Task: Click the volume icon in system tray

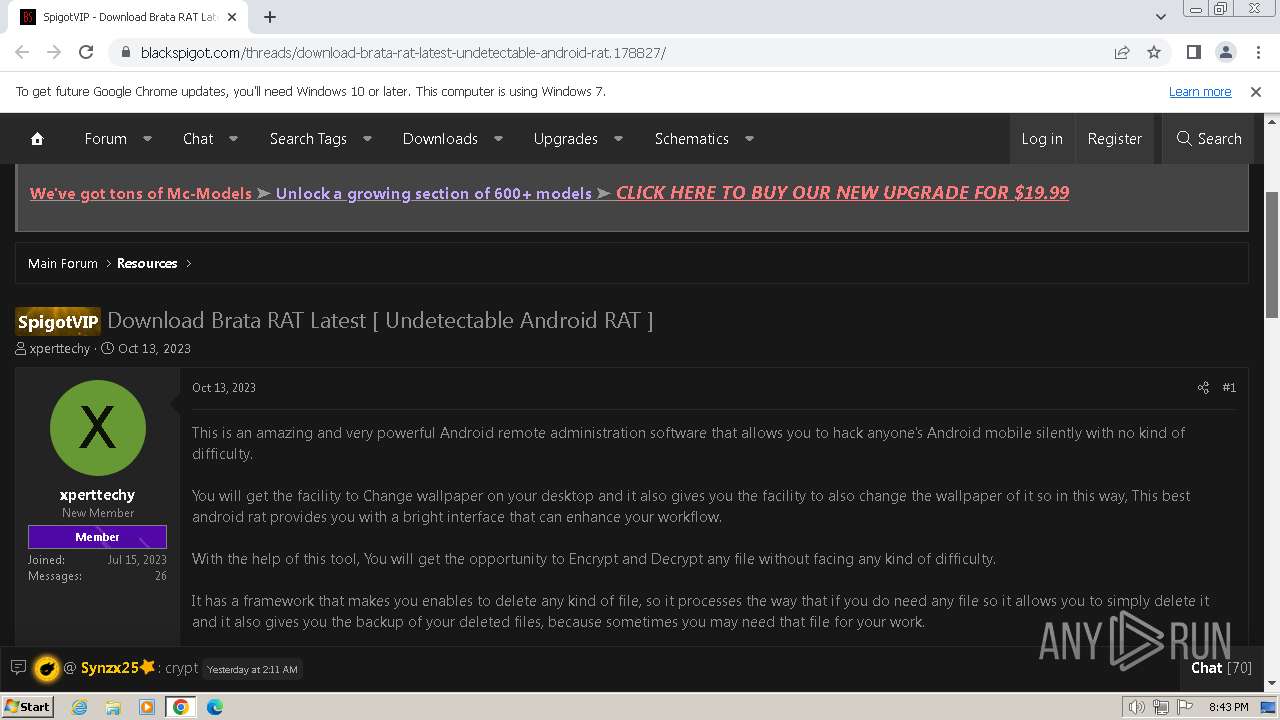Action: 1137,707
